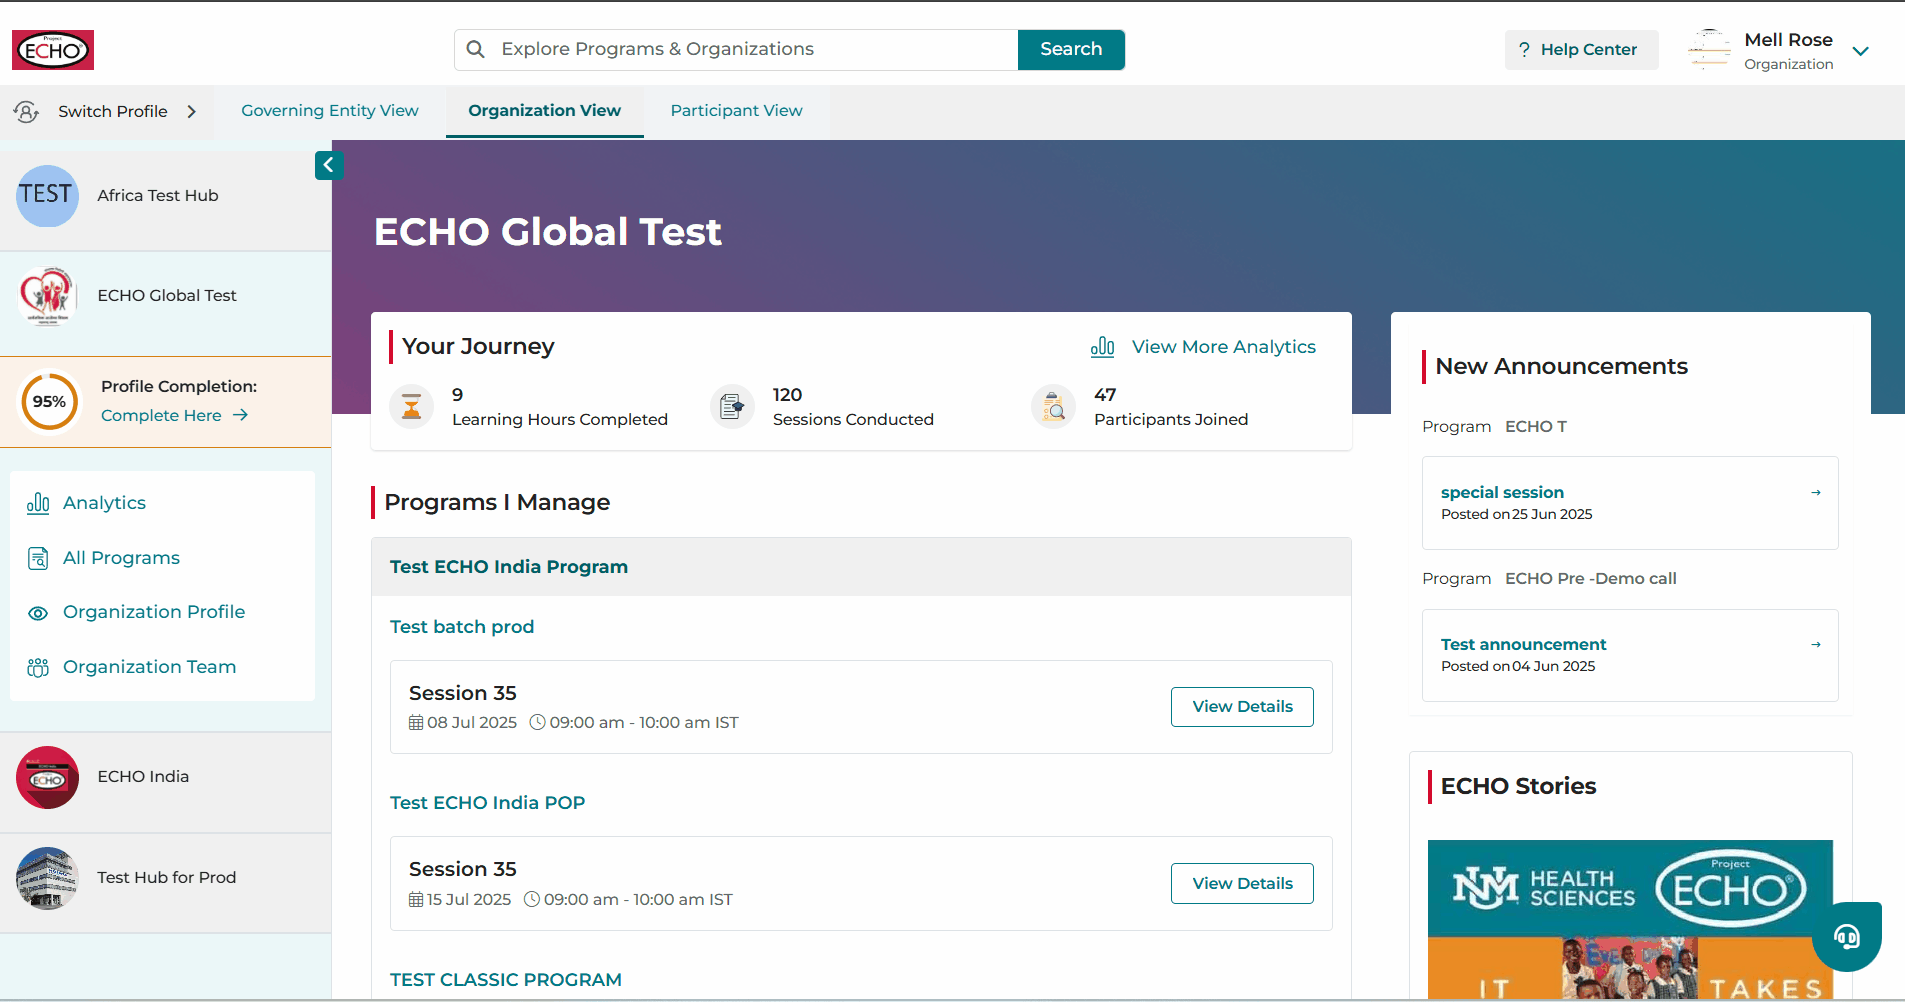Click the search magnifier icon

(476, 49)
